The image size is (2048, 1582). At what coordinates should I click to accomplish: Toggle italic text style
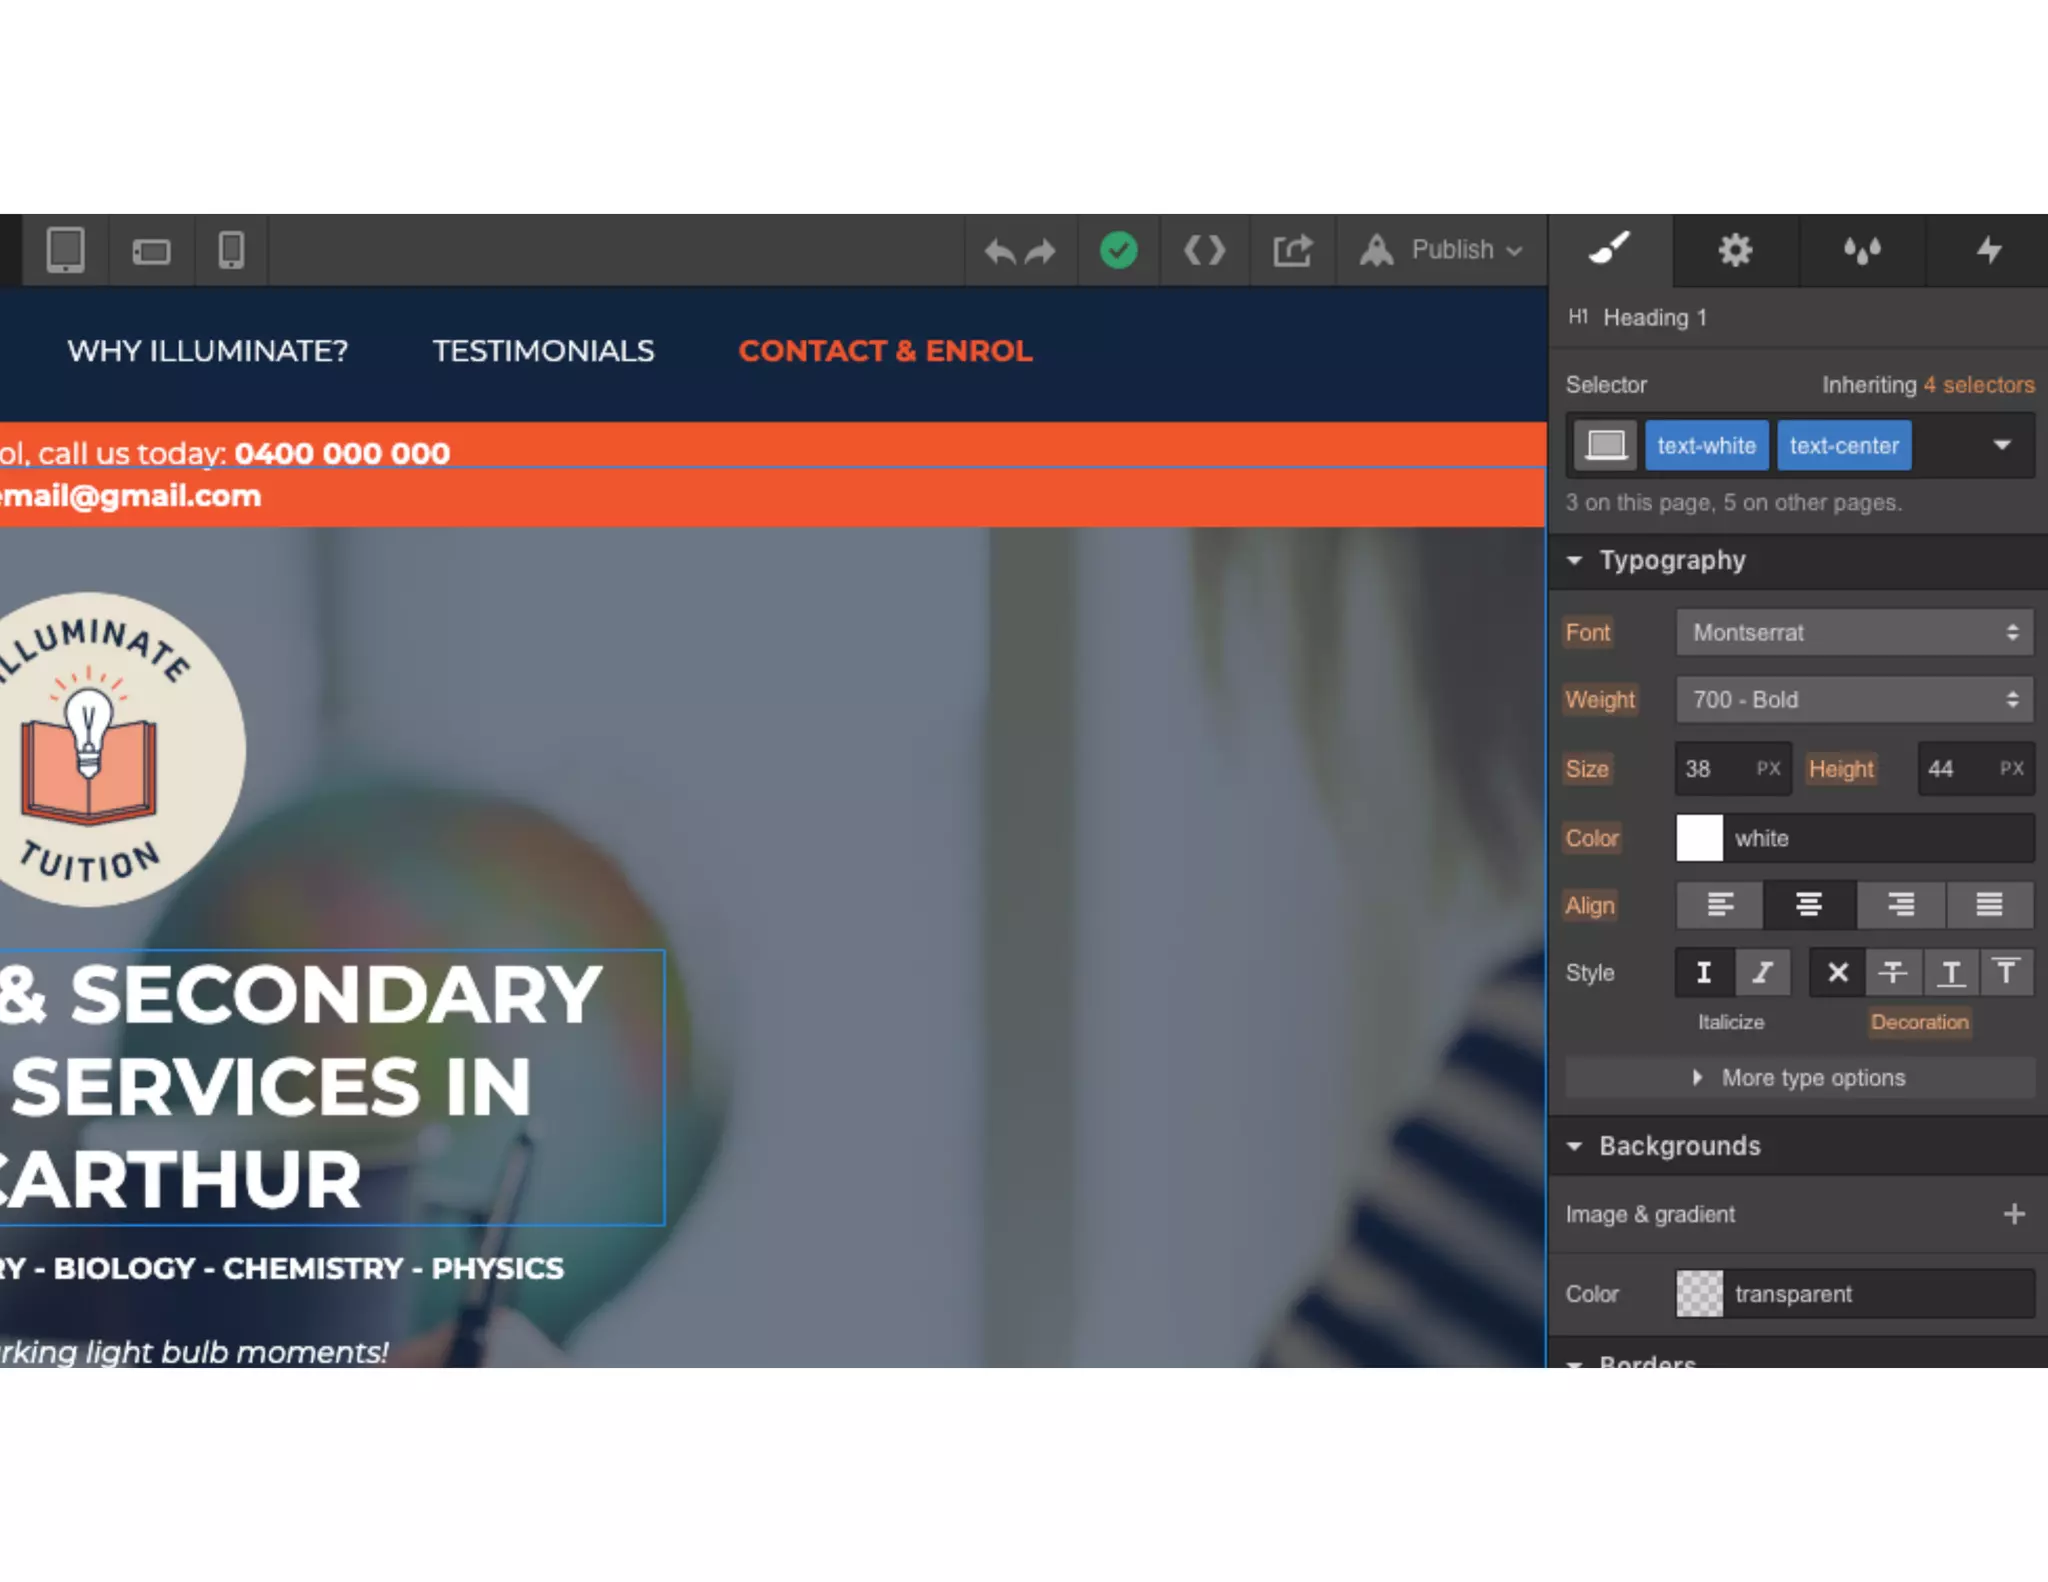click(1762, 972)
